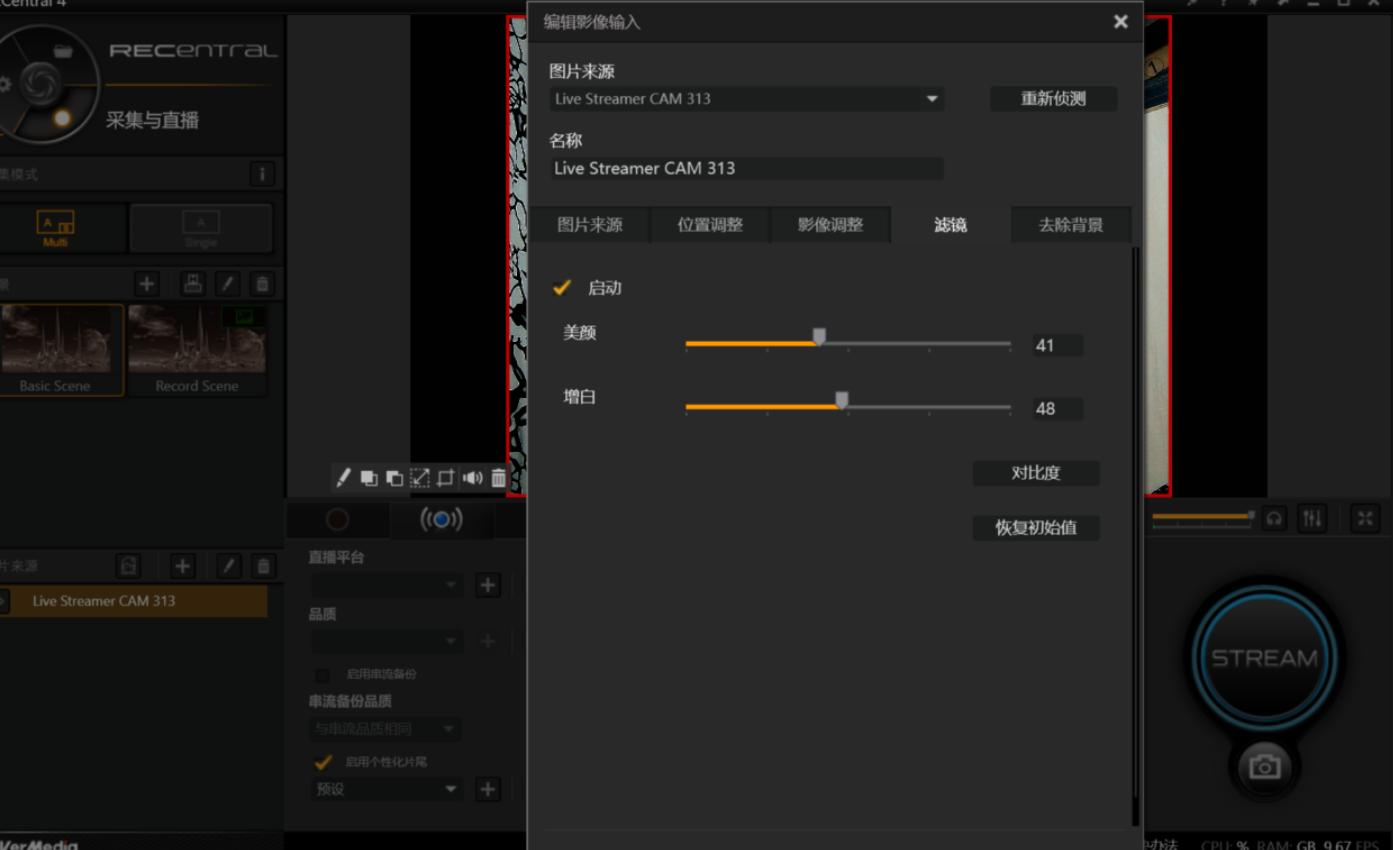Switch to the 去除背景 tab
The image size is (1393, 850).
point(1070,225)
